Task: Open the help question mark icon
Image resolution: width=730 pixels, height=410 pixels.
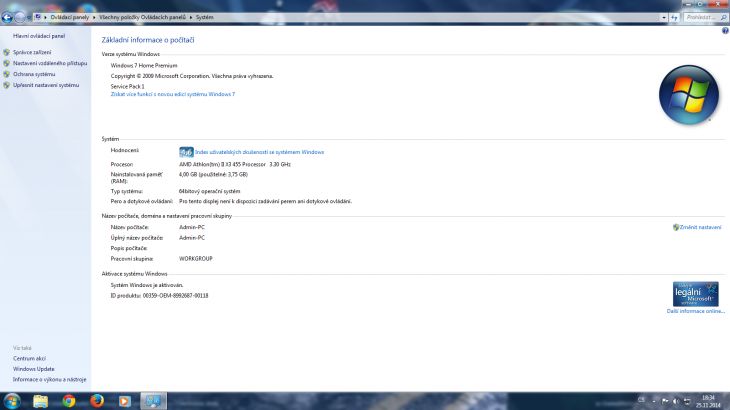Action: tap(725, 31)
